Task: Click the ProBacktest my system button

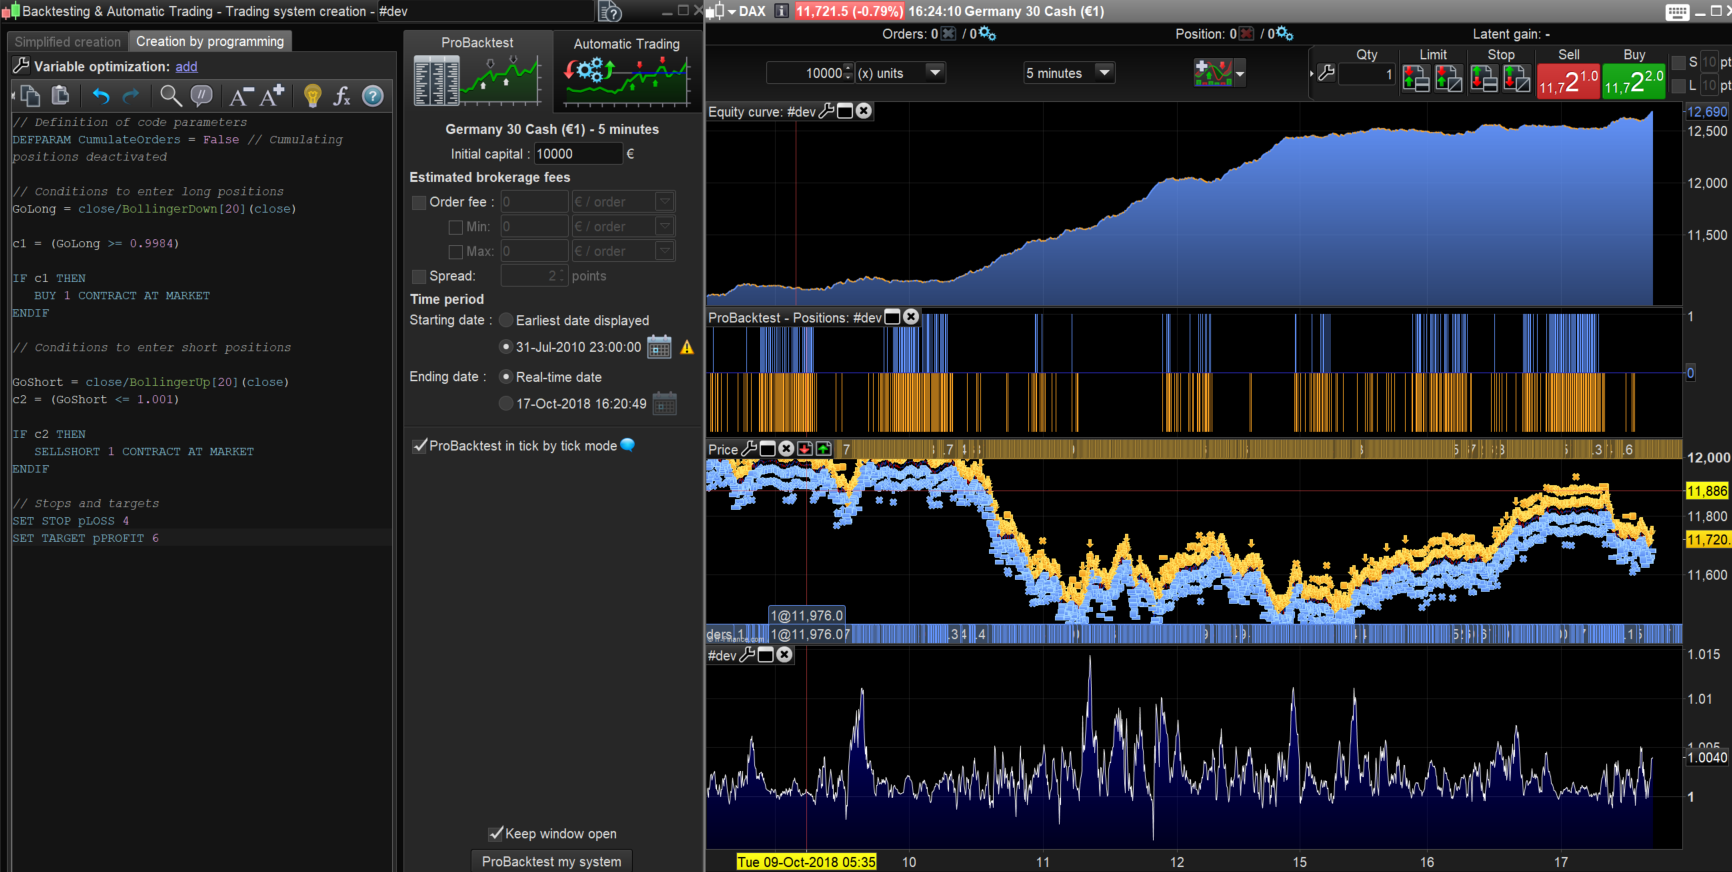Action: [551, 861]
